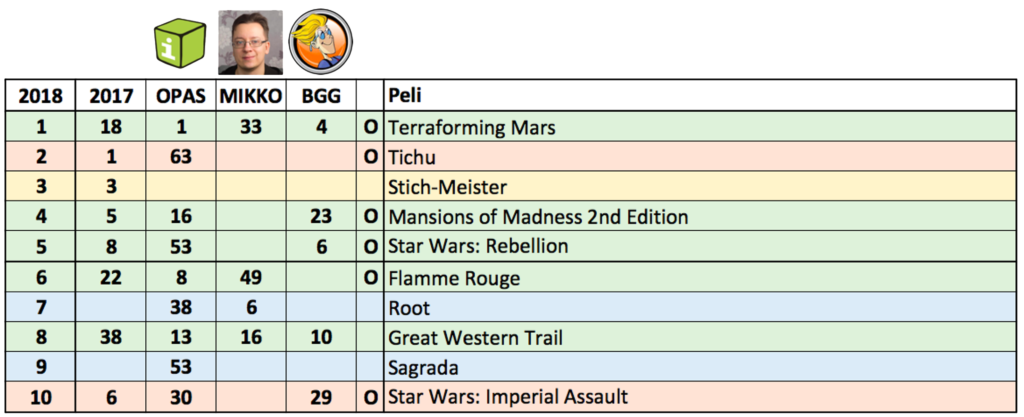
Task: Click the BGG column header
Action: 321,96
